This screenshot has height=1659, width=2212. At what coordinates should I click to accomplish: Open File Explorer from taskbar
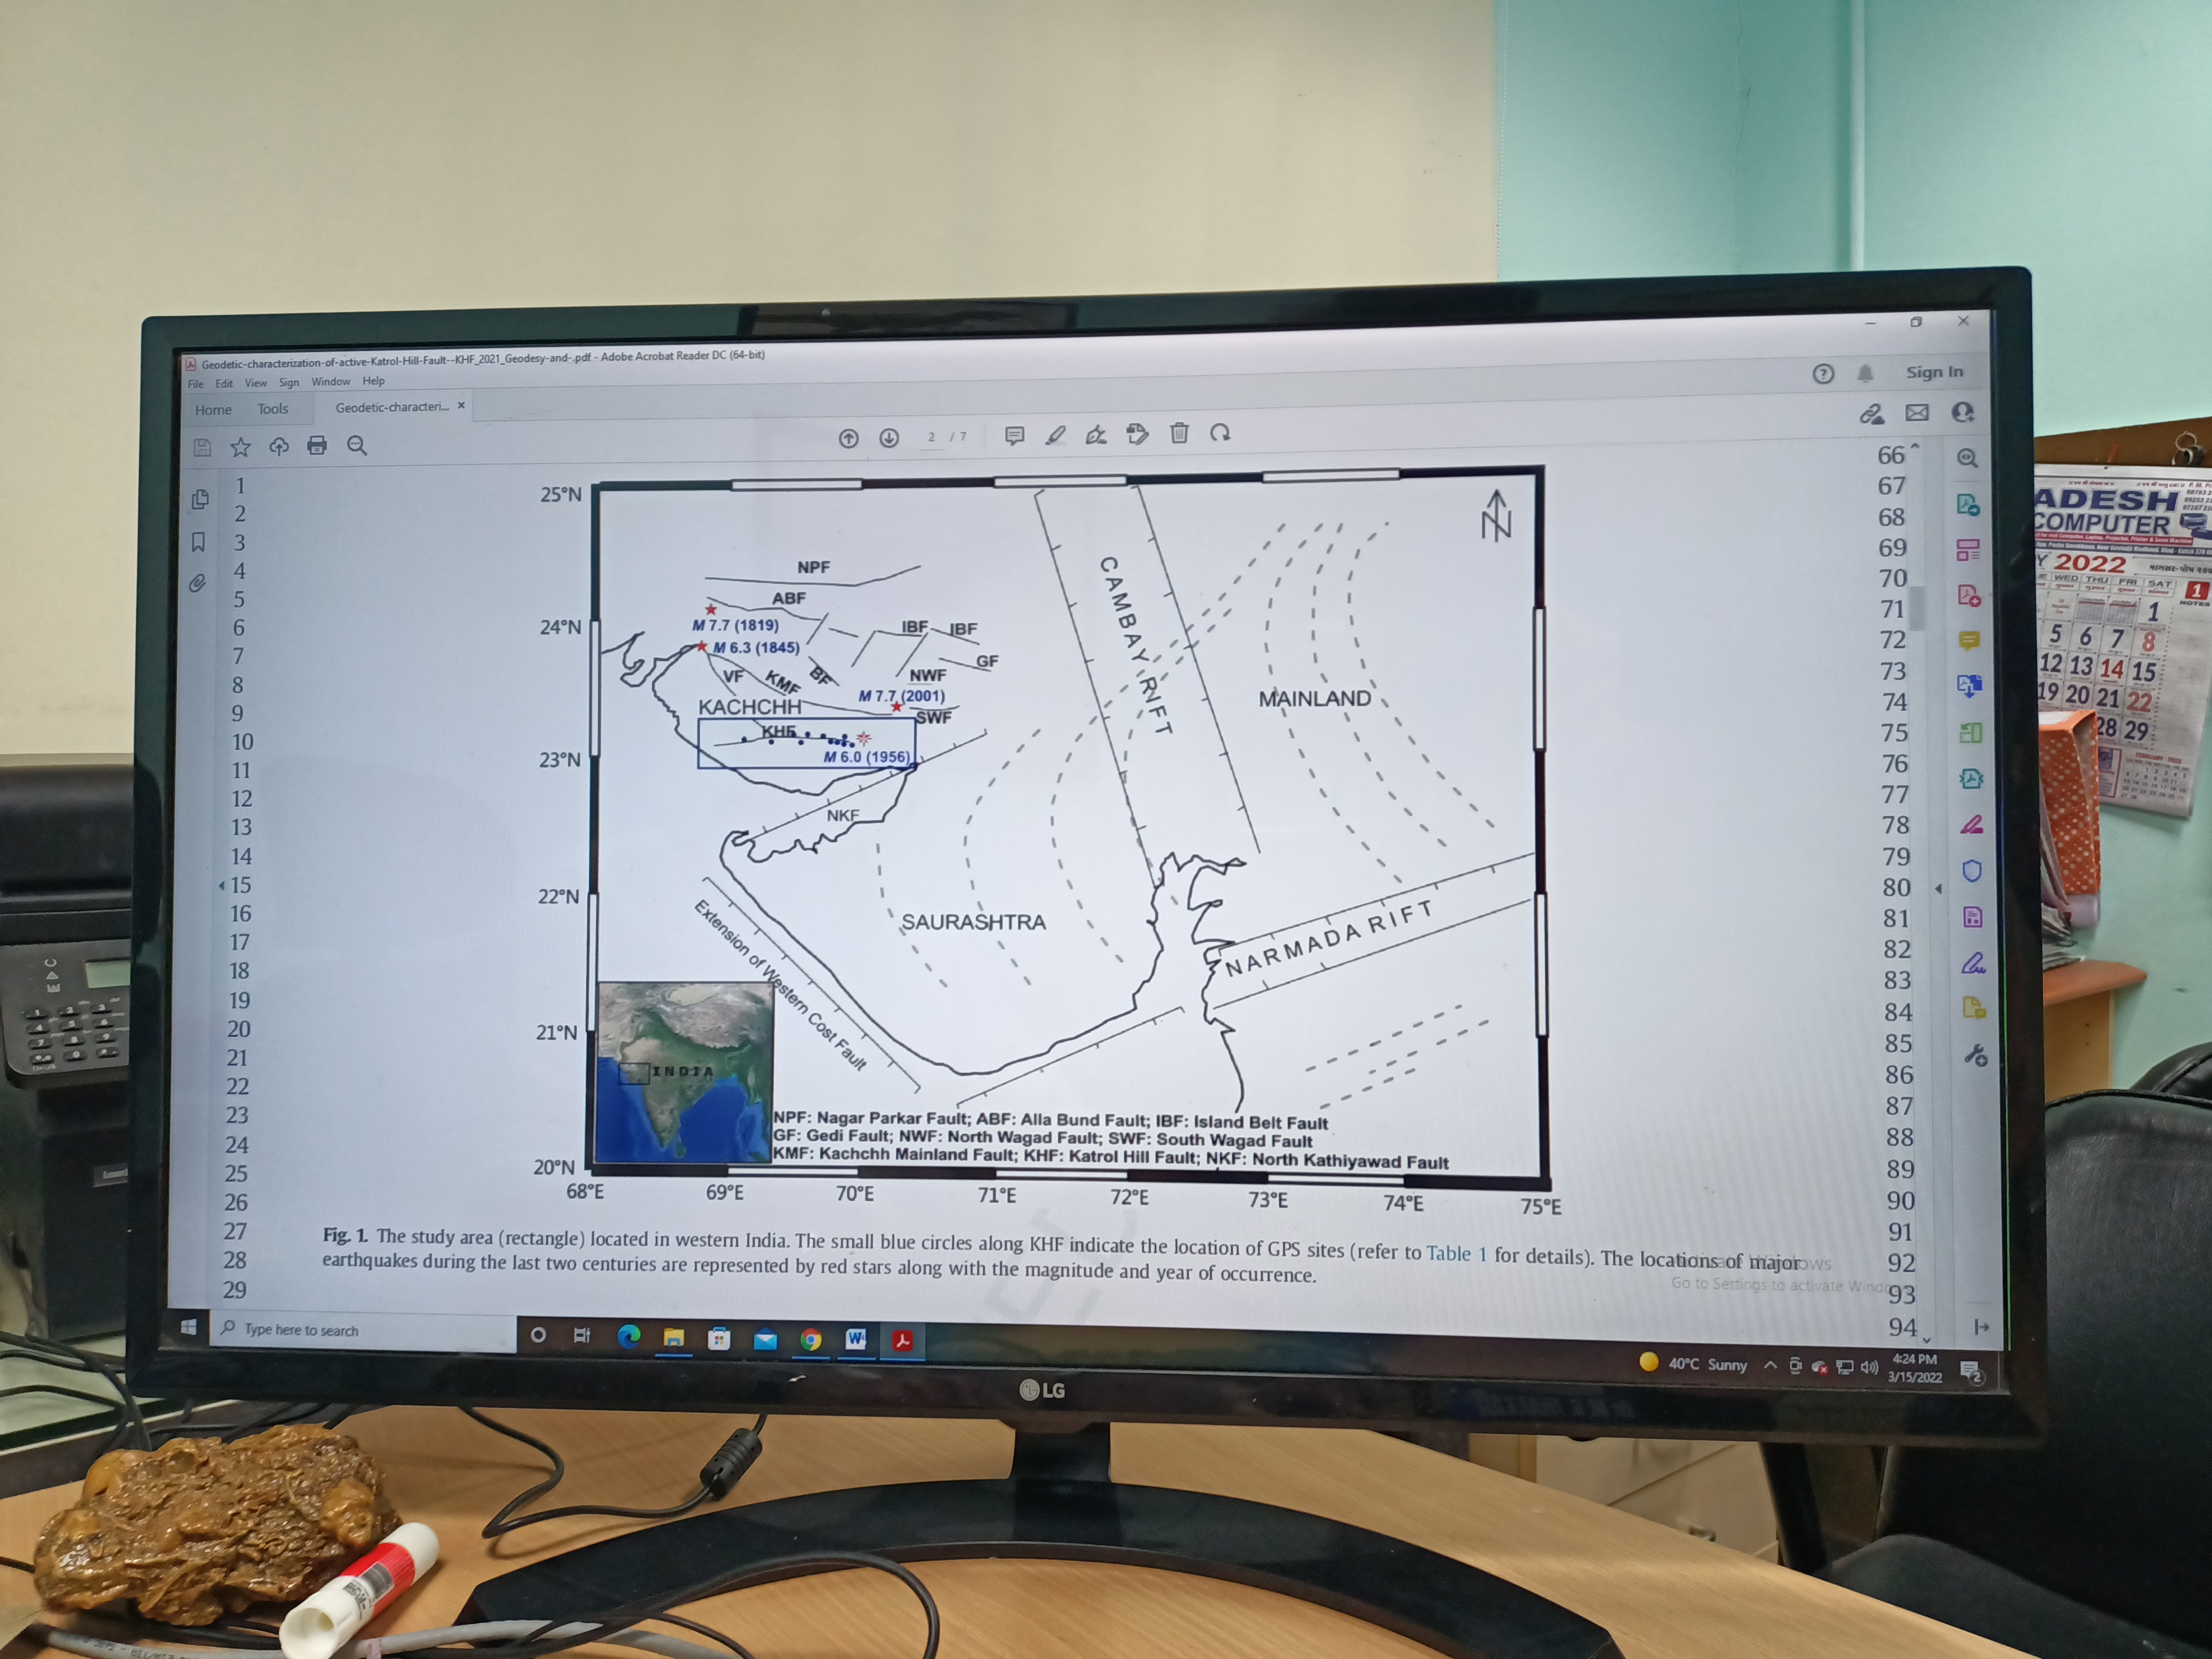point(674,1338)
